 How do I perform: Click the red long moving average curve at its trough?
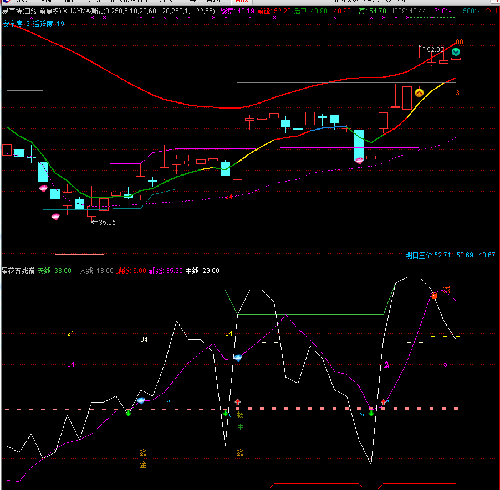230,108
